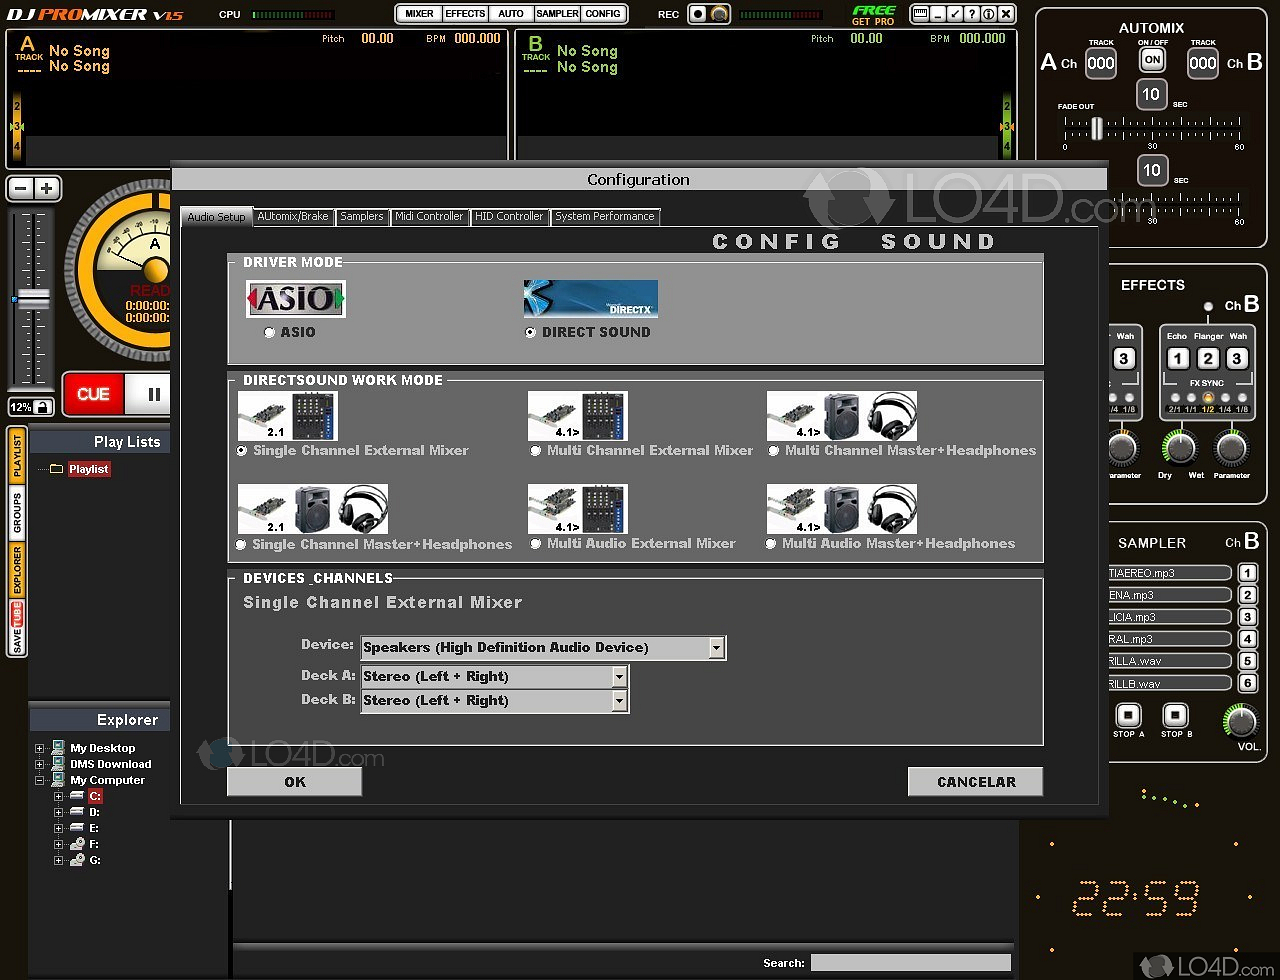Click CANCELAR to dismiss the configuration dialog
Viewport: 1280px width, 980px height.
[975, 781]
